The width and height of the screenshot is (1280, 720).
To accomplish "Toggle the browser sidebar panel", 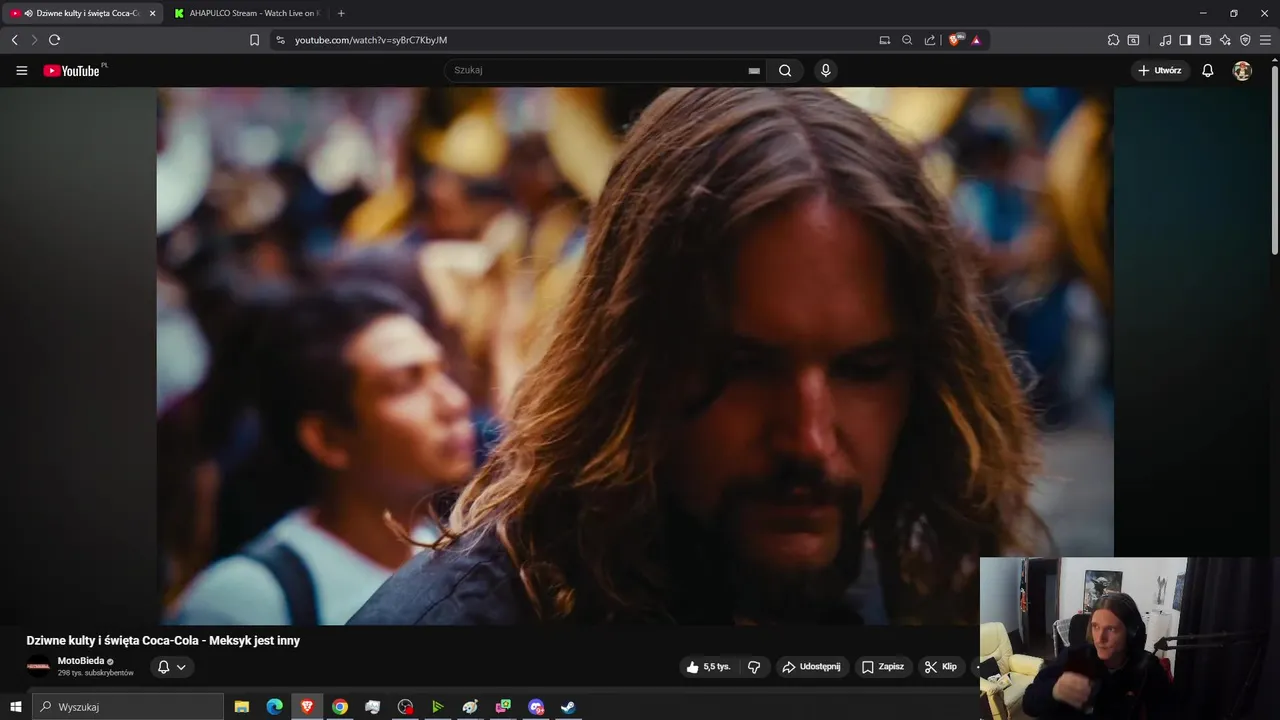I will coord(1185,40).
